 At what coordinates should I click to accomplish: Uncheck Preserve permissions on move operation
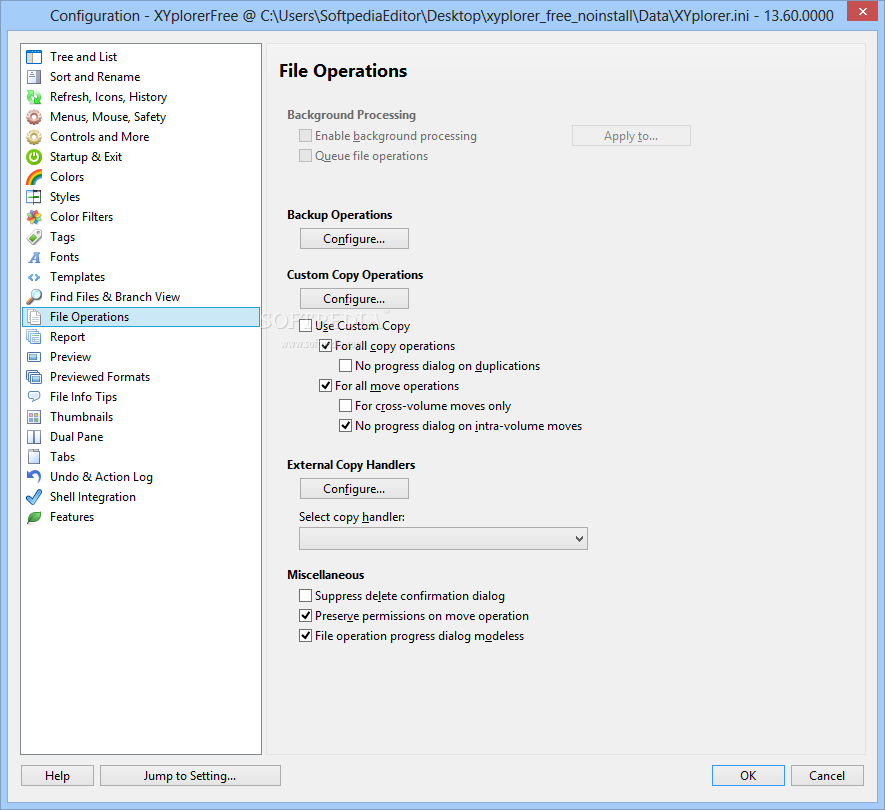coord(305,615)
